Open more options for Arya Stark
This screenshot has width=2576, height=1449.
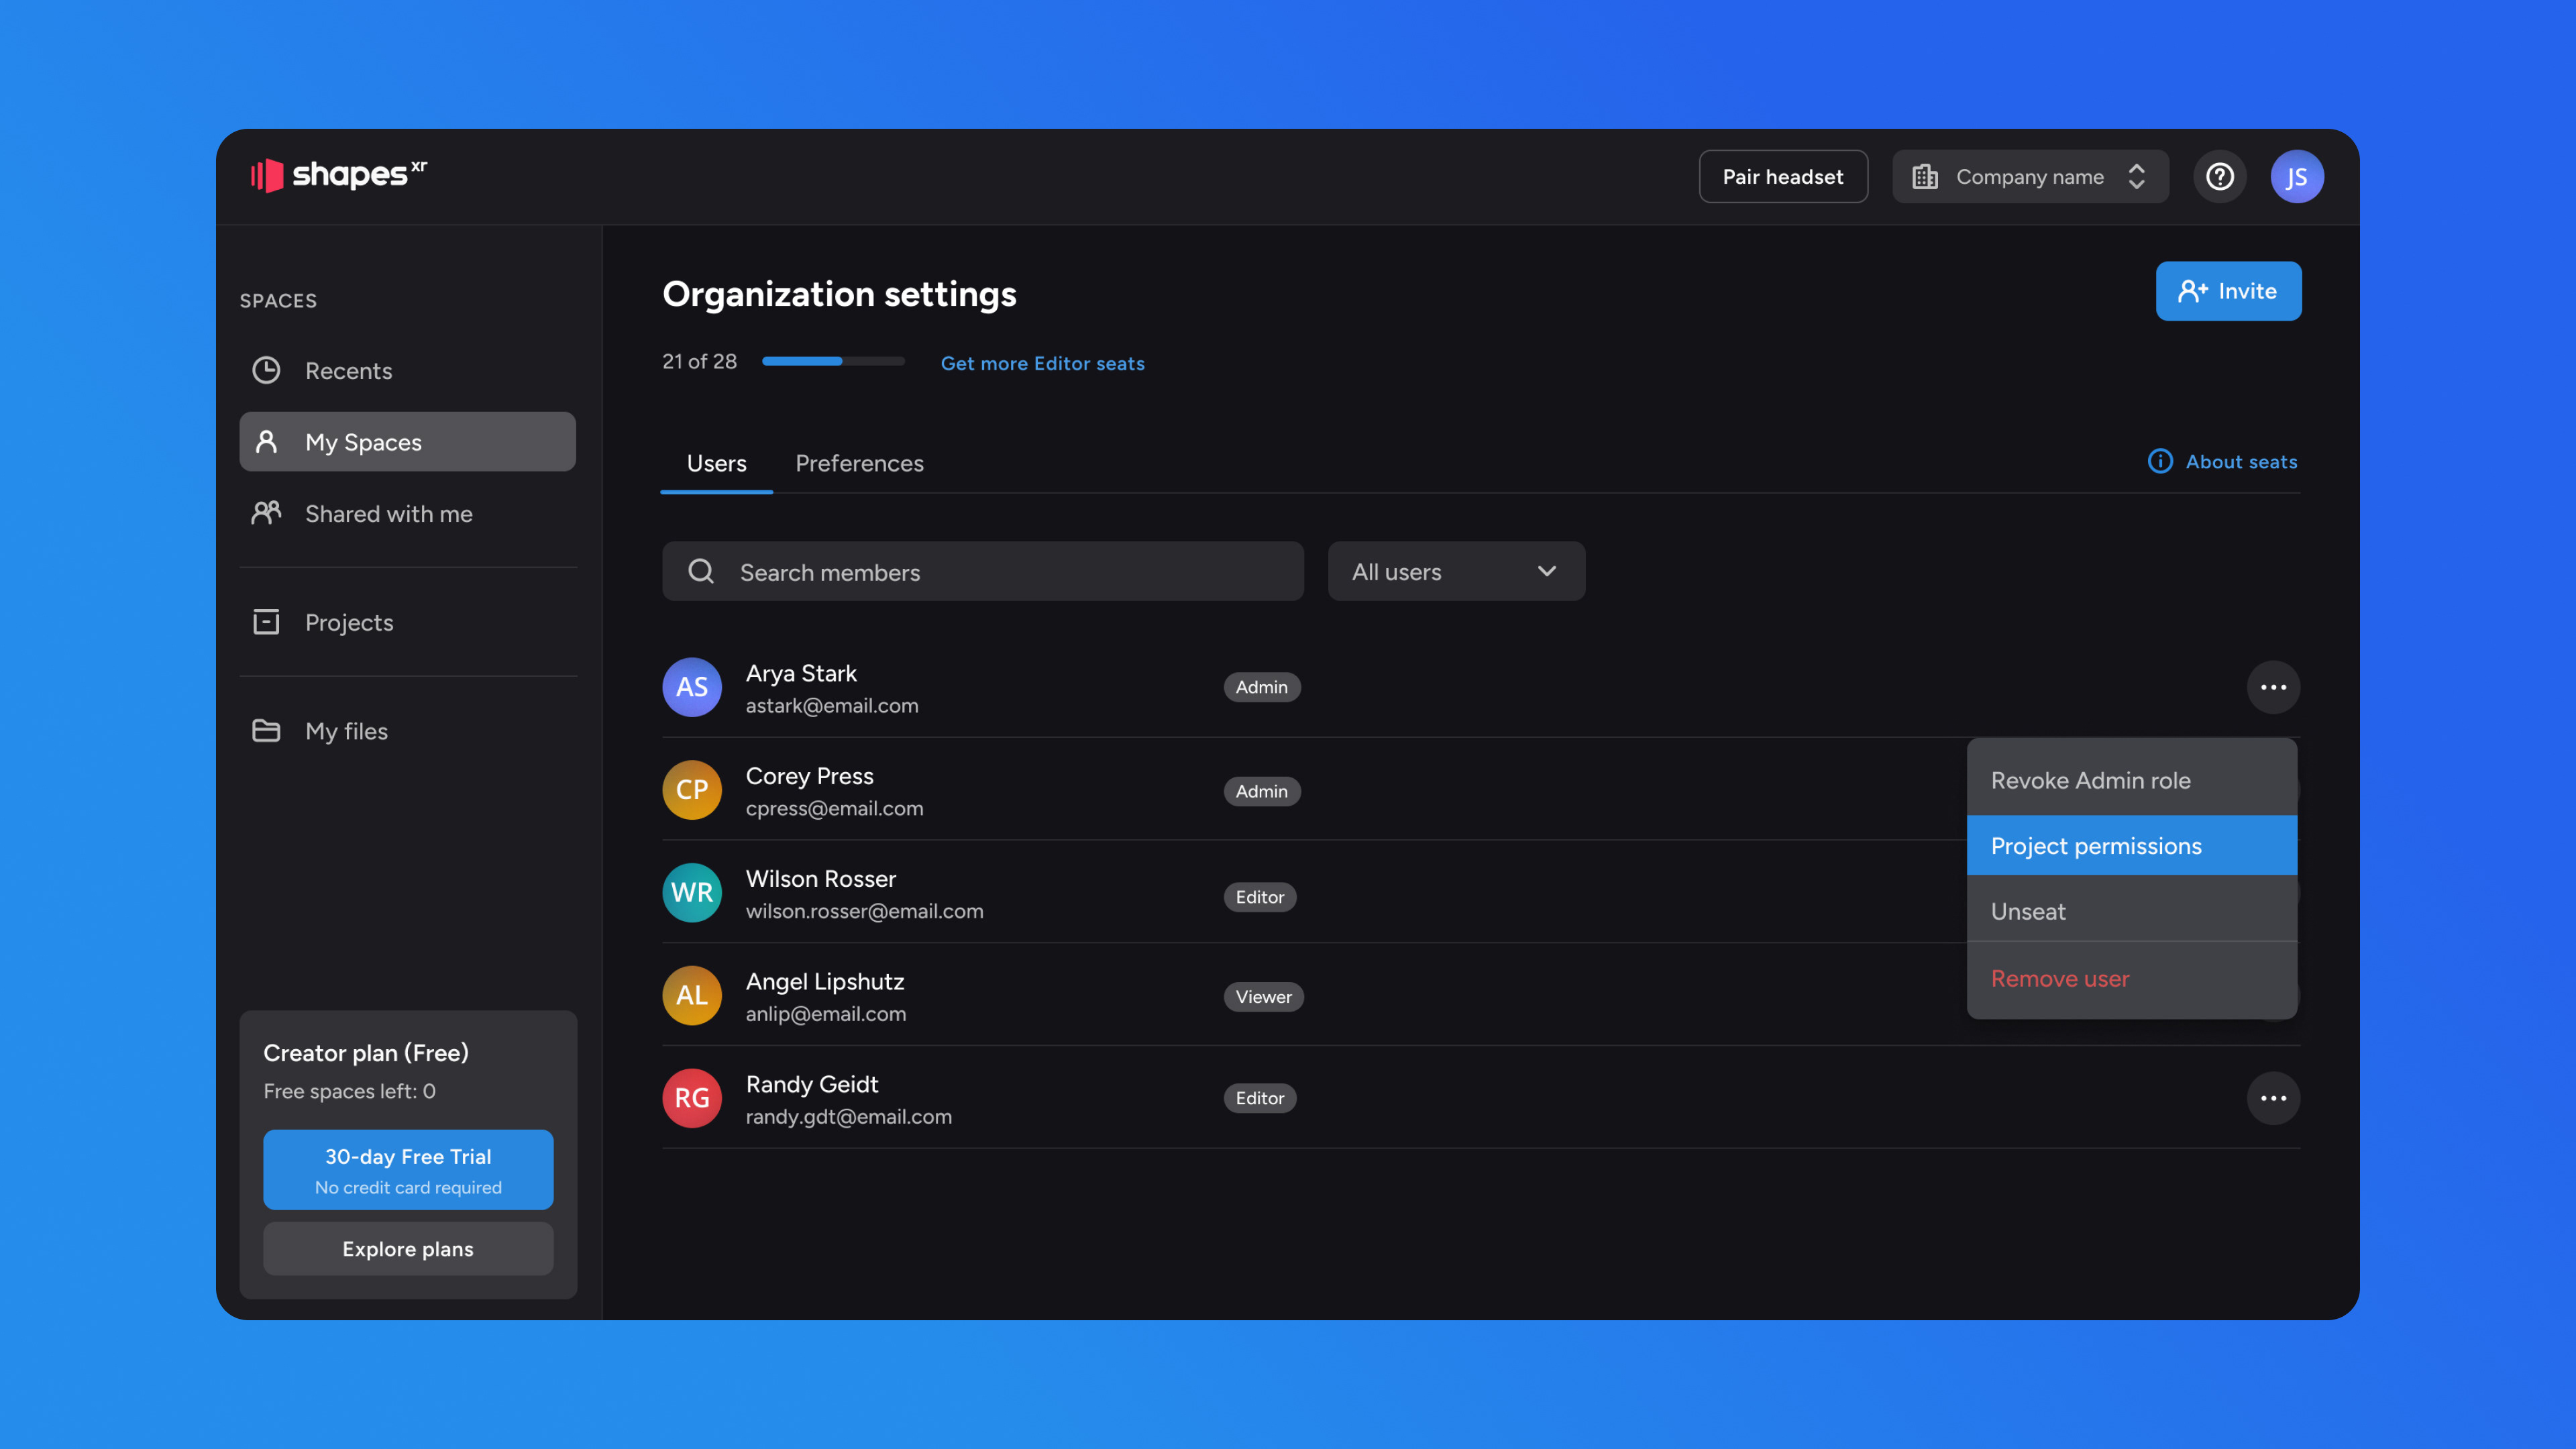click(x=2273, y=687)
